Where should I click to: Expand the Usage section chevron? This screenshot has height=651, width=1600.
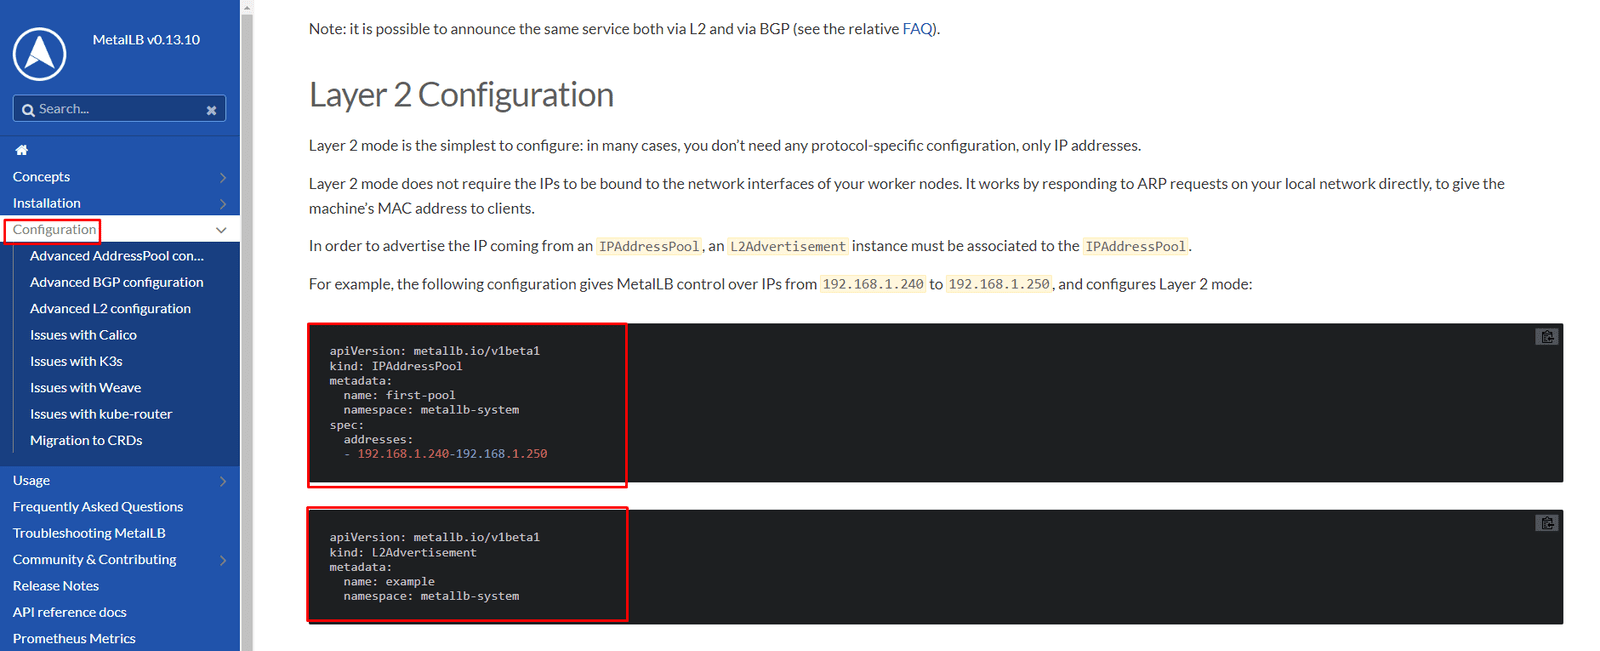[x=222, y=481]
